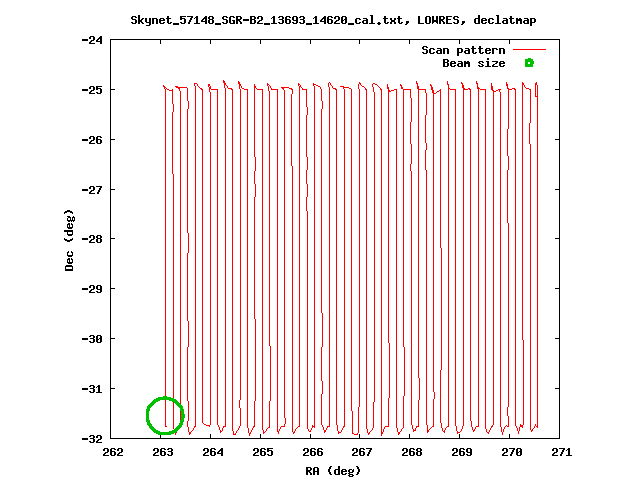Image resolution: width=640 pixels, height=480 pixels.
Task: Click the 'Dec (deg)' axis label
Action: [69, 240]
